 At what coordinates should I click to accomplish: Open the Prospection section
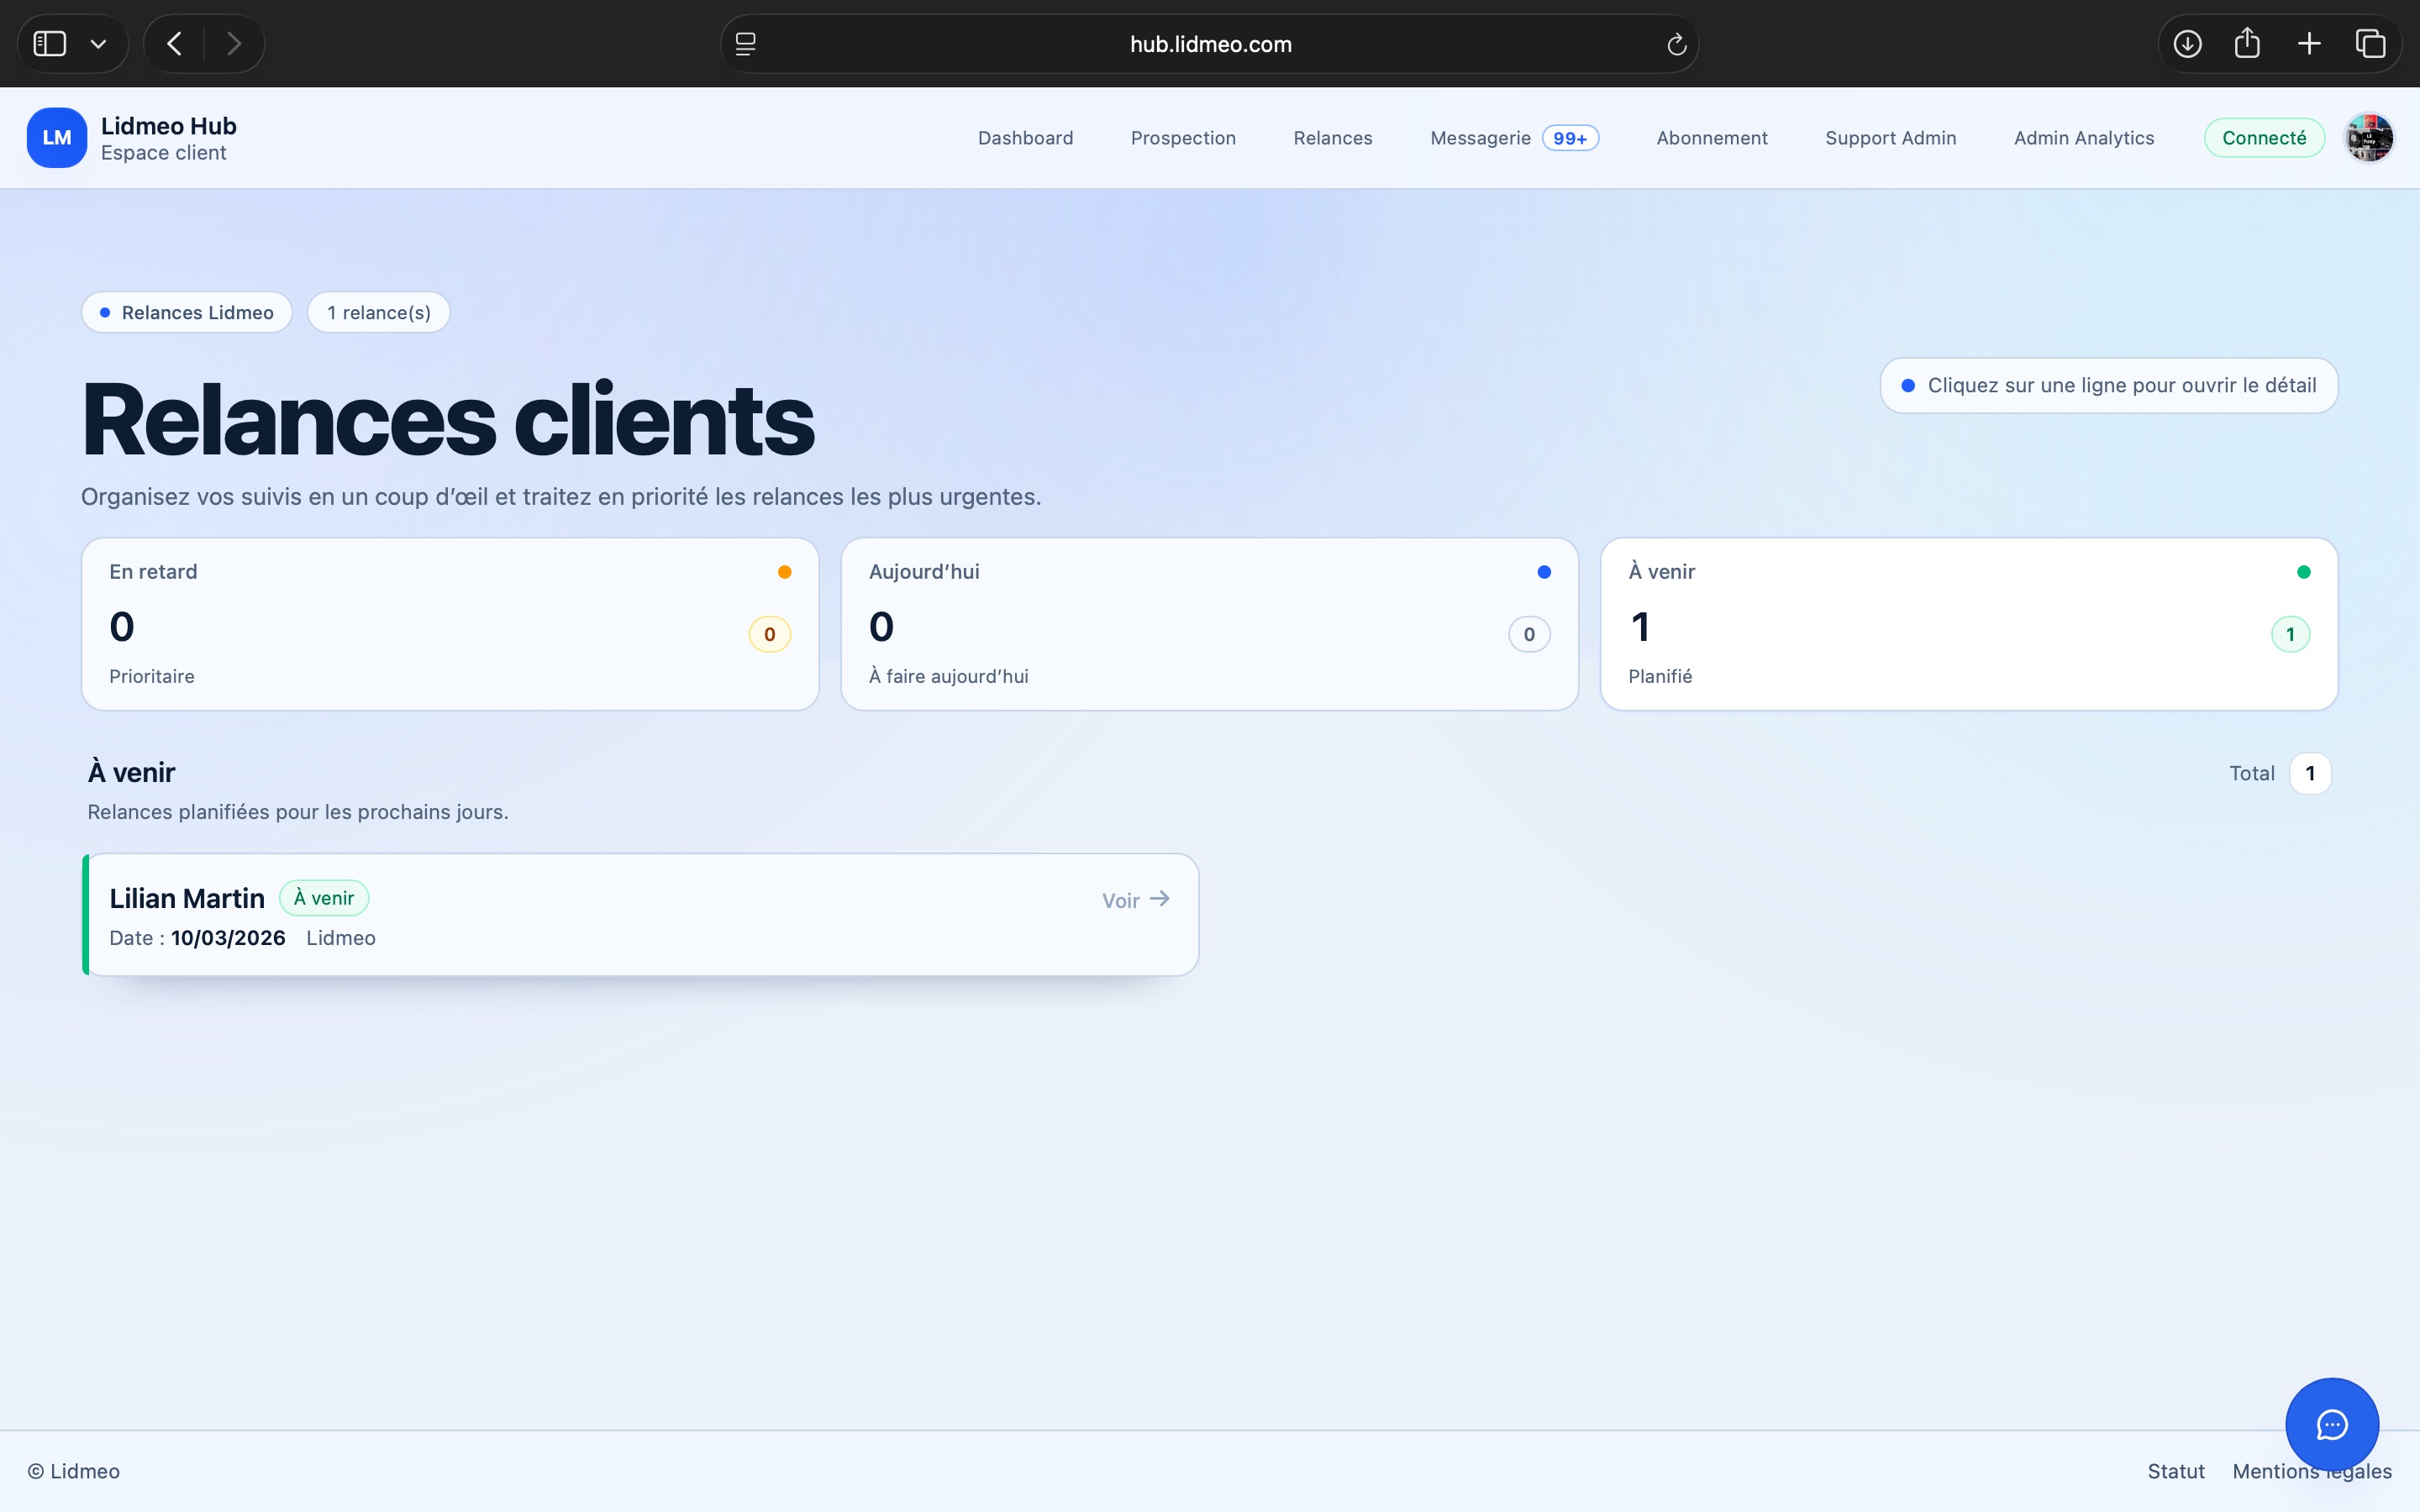(x=1183, y=138)
